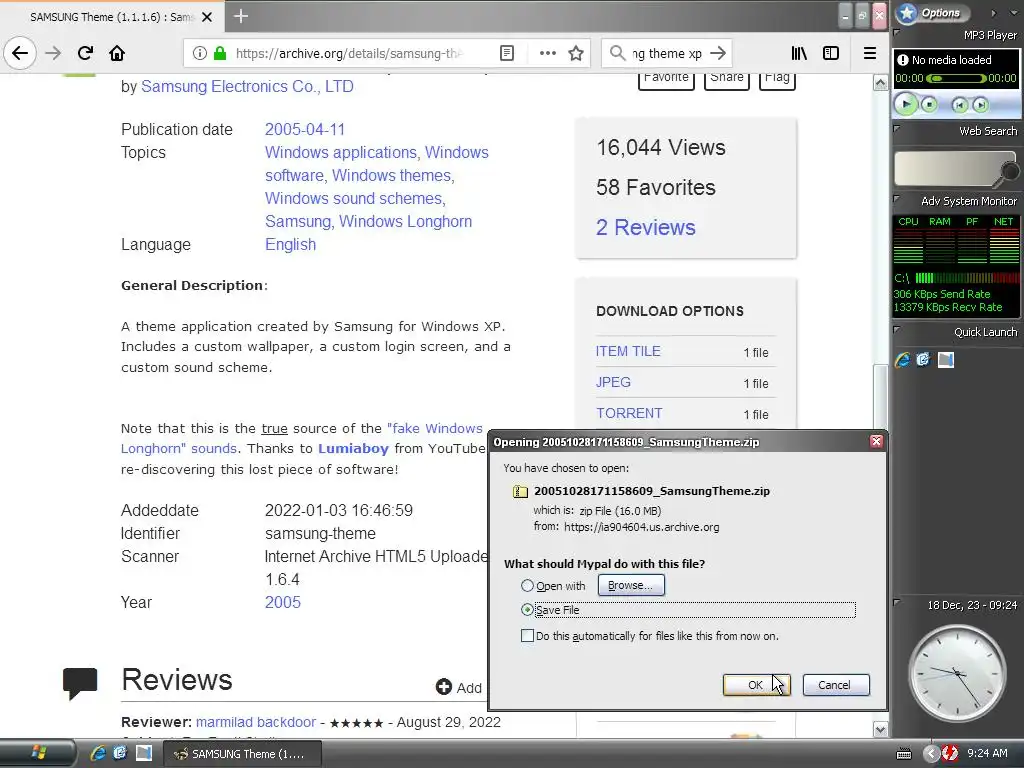Click the page vertical scrollbar thumb
The width and height of the screenshot is (1024, 768).
[880, 398]
